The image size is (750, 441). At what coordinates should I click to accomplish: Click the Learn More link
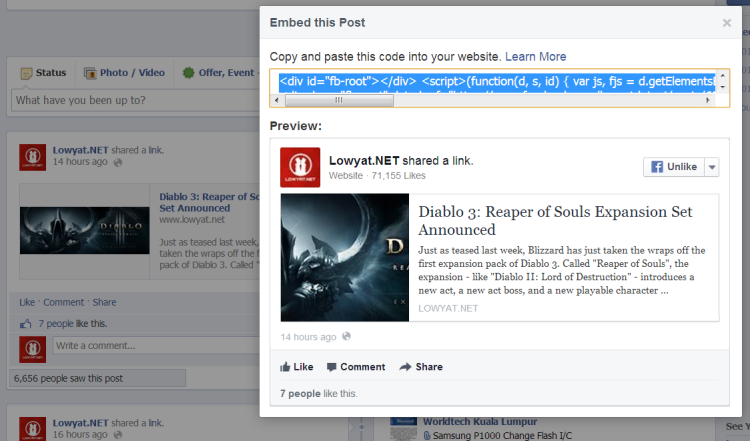pos(535,57)
